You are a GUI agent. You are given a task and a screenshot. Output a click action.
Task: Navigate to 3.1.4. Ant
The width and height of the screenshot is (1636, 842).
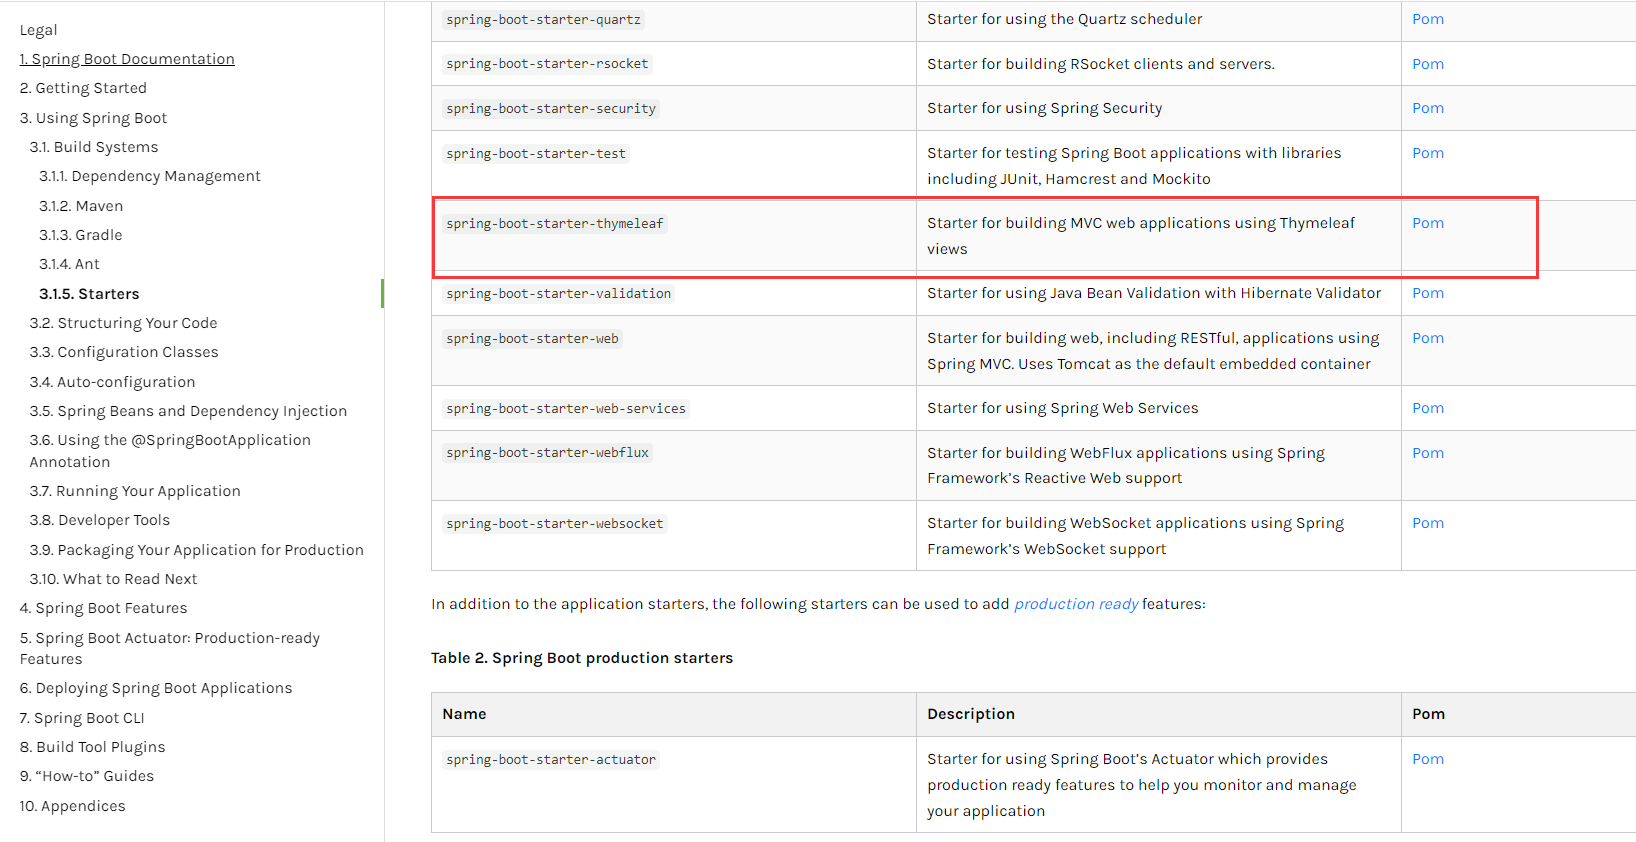click(69, 264)
